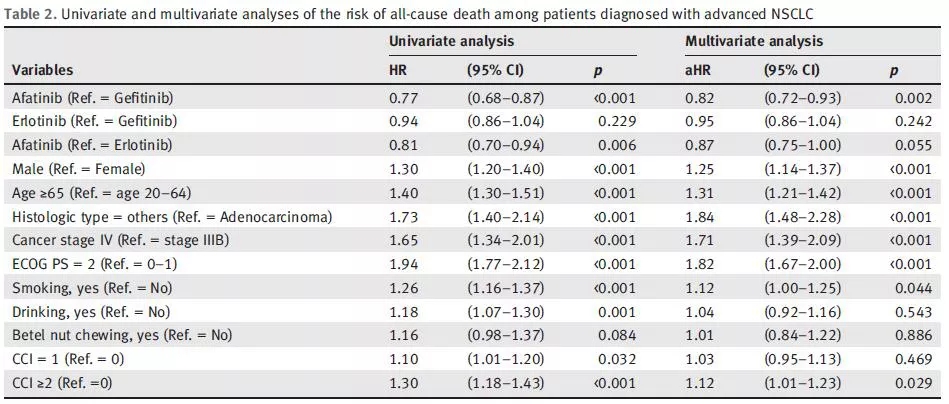This screenshot has height=404, width=949.
Task: Select the Multivariate analysis column header
Action: coord(754,42)
